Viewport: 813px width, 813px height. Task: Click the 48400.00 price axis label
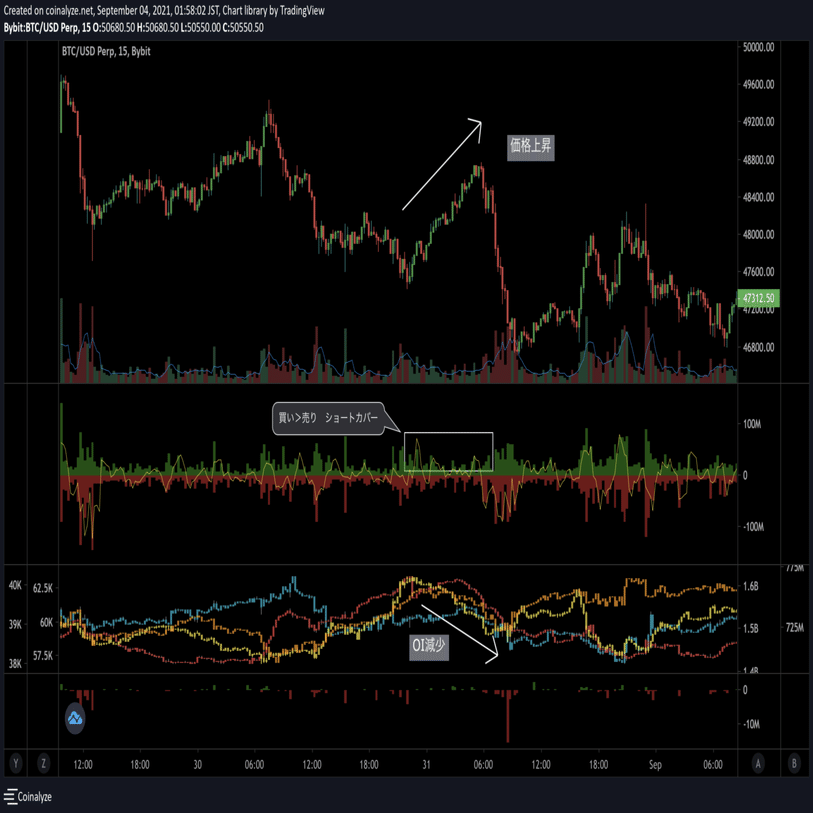[758, 197]
